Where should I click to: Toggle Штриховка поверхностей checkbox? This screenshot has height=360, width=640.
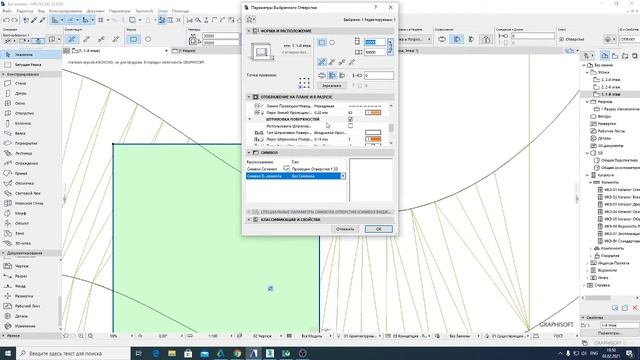350,119
